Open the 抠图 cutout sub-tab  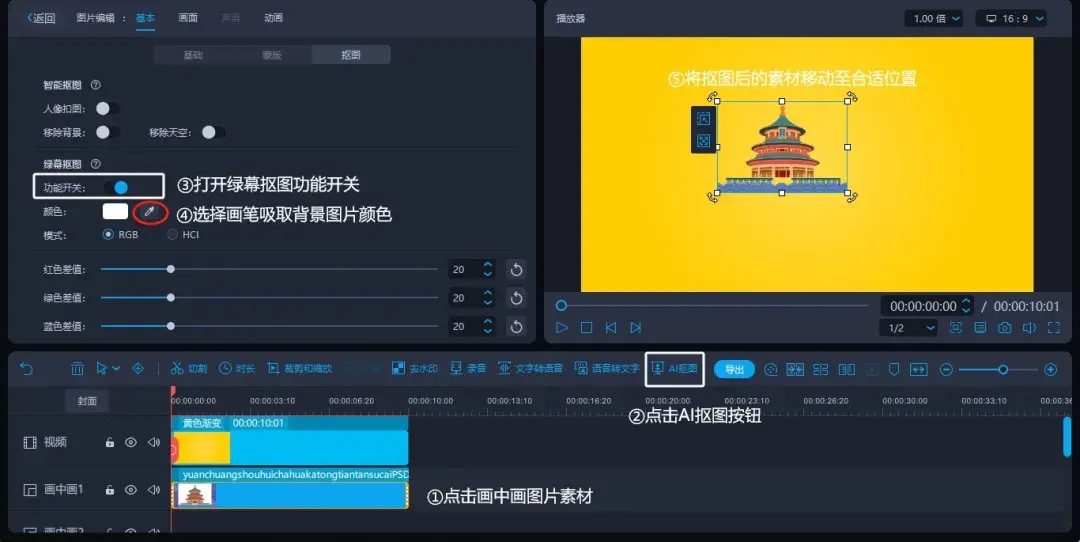point(351,55)
